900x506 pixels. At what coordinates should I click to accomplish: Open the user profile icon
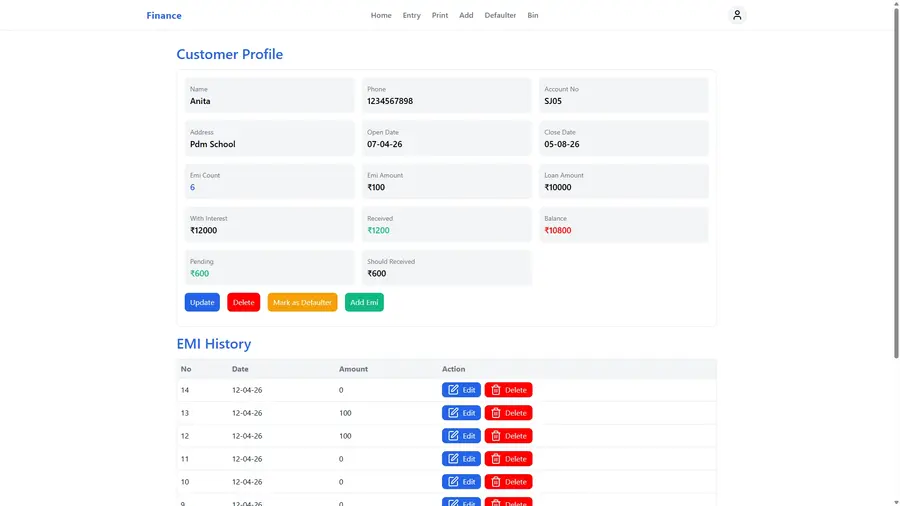coord(737,15)
